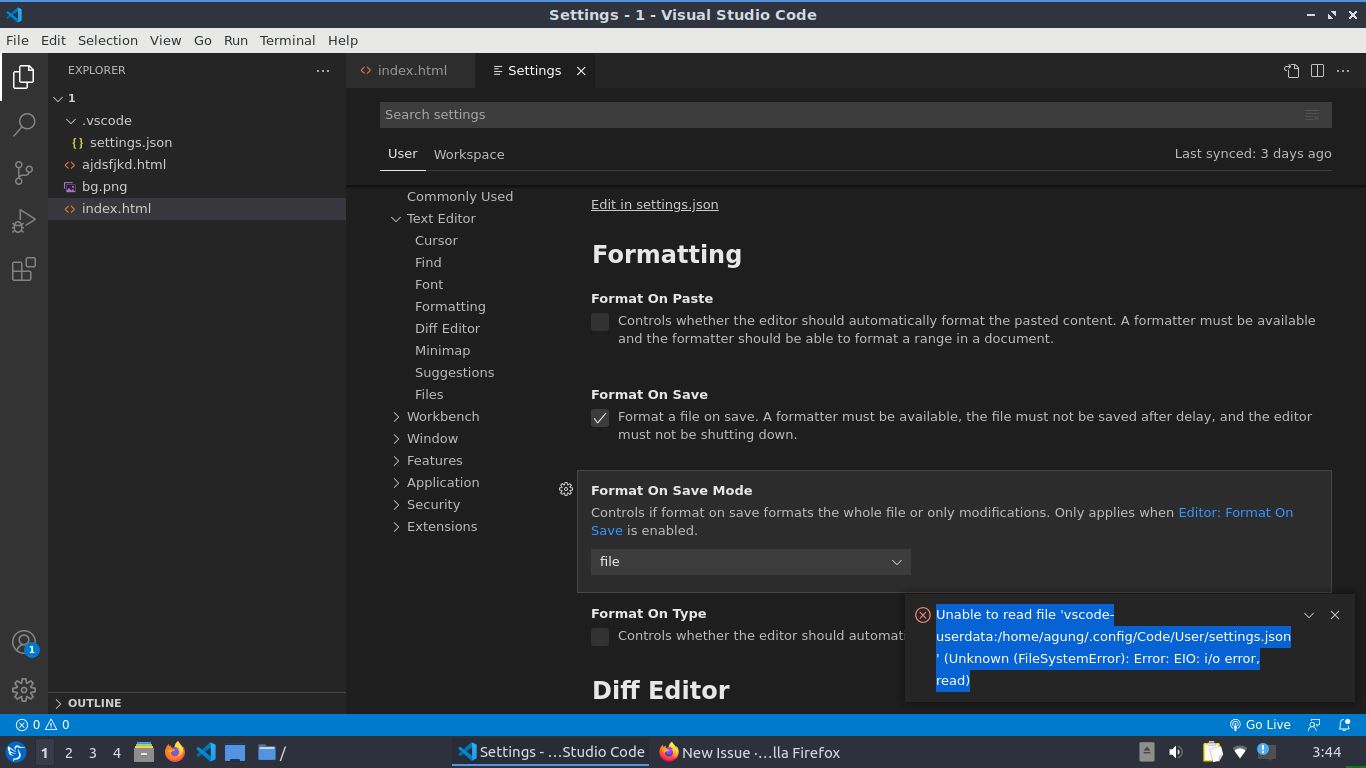Click the Split Editor icon
The image size is (1366, 768).
click(x=1317, y=71)
